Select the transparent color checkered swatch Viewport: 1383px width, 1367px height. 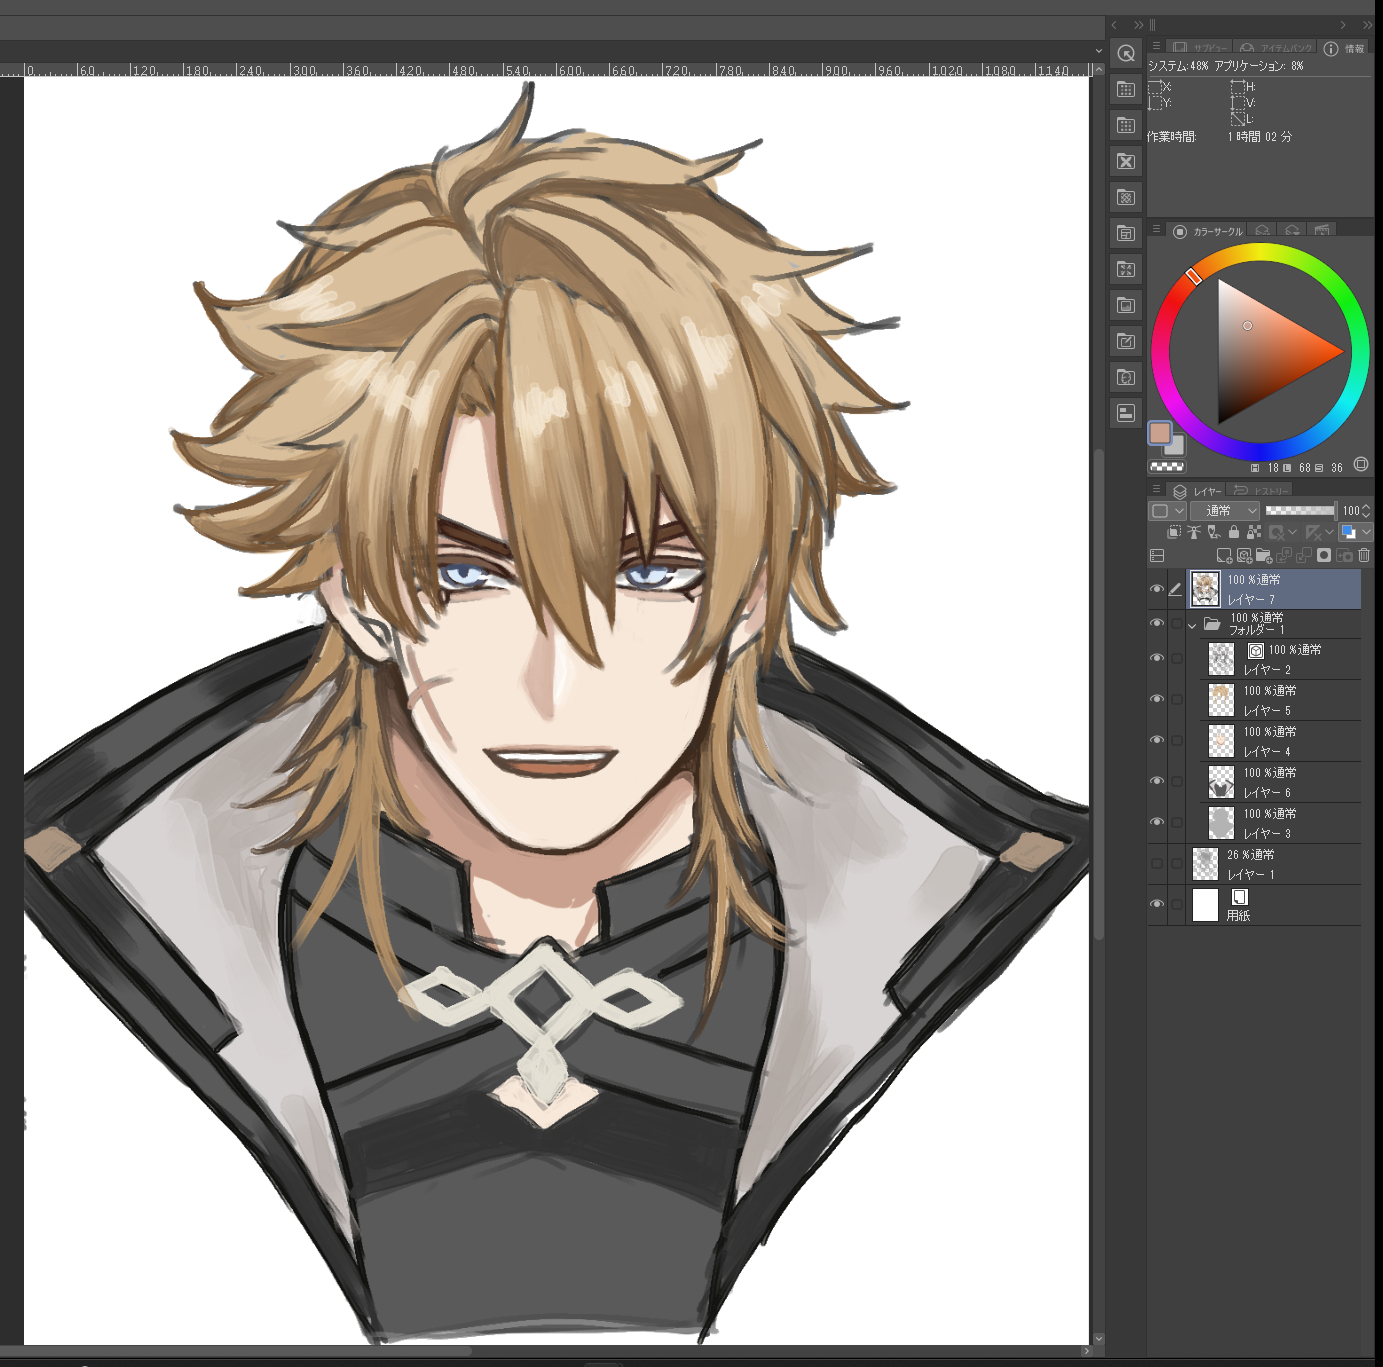[1166, 467]
